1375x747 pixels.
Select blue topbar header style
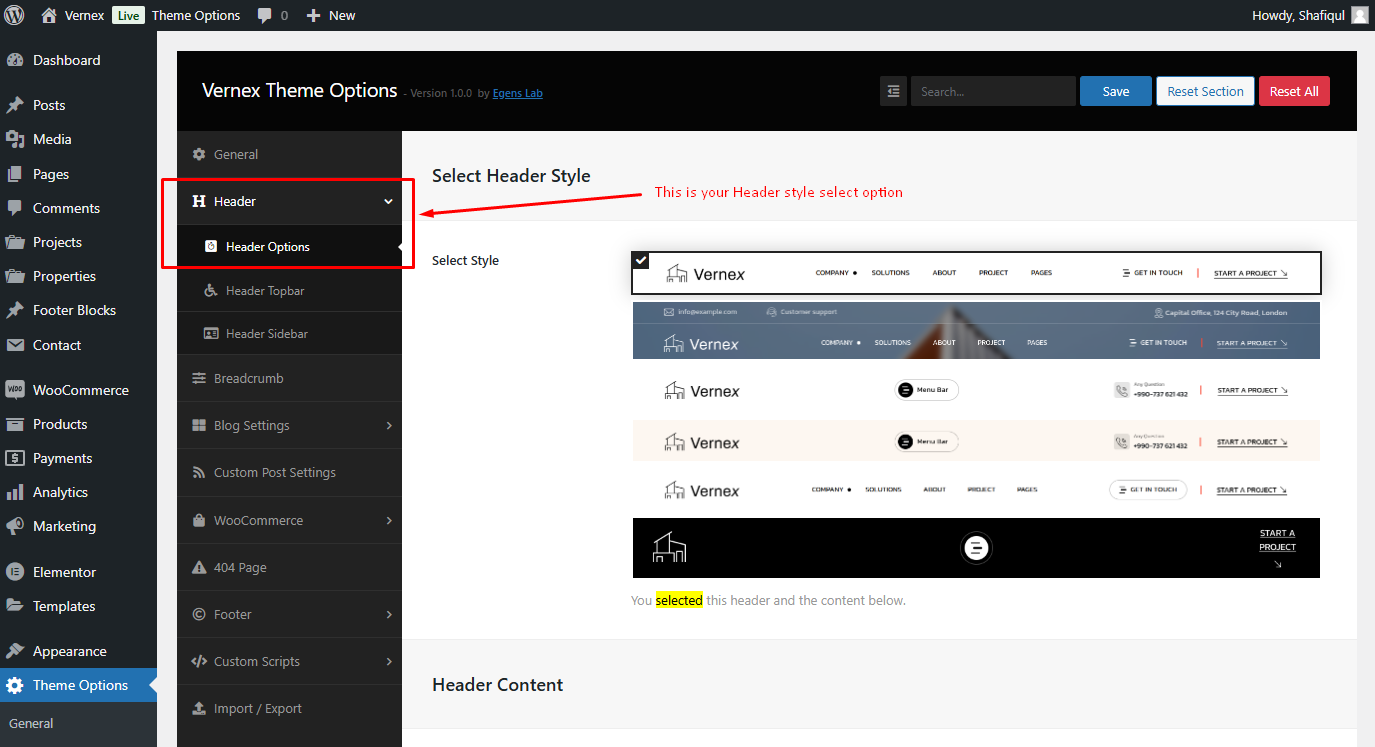click(x=976, y=331)
